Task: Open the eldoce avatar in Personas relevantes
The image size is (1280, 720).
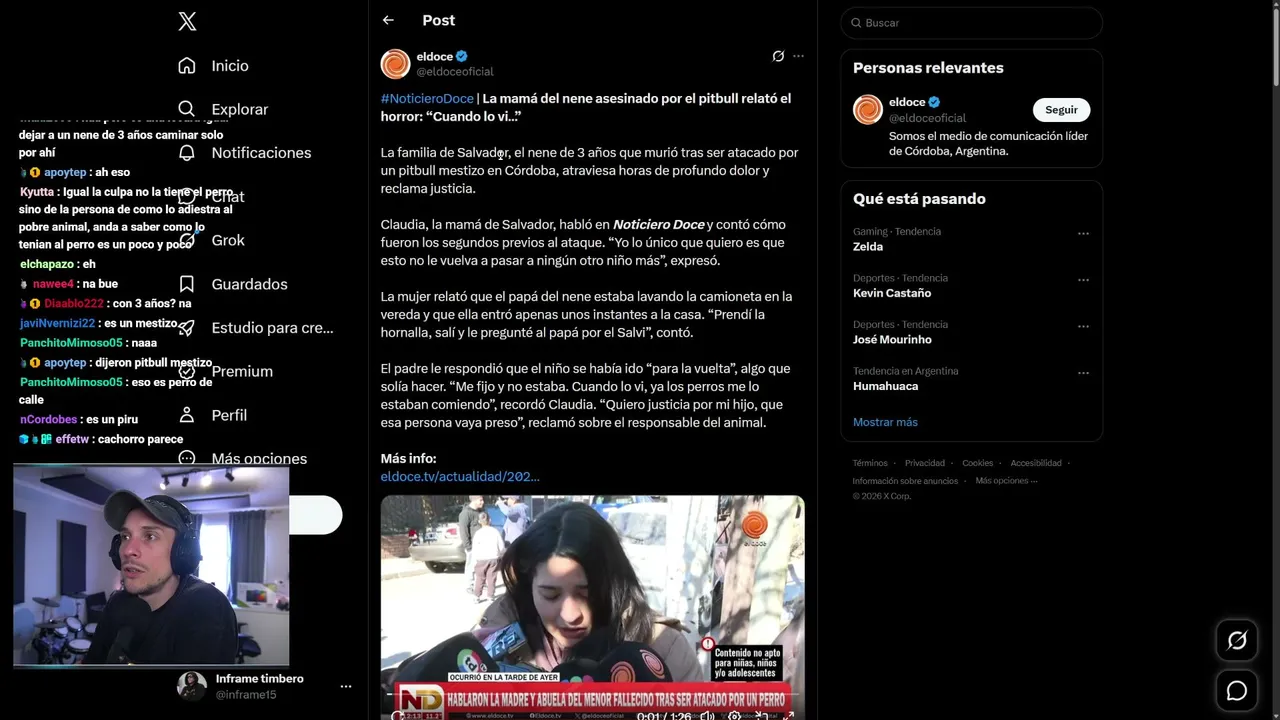Action: pos(868,109)
